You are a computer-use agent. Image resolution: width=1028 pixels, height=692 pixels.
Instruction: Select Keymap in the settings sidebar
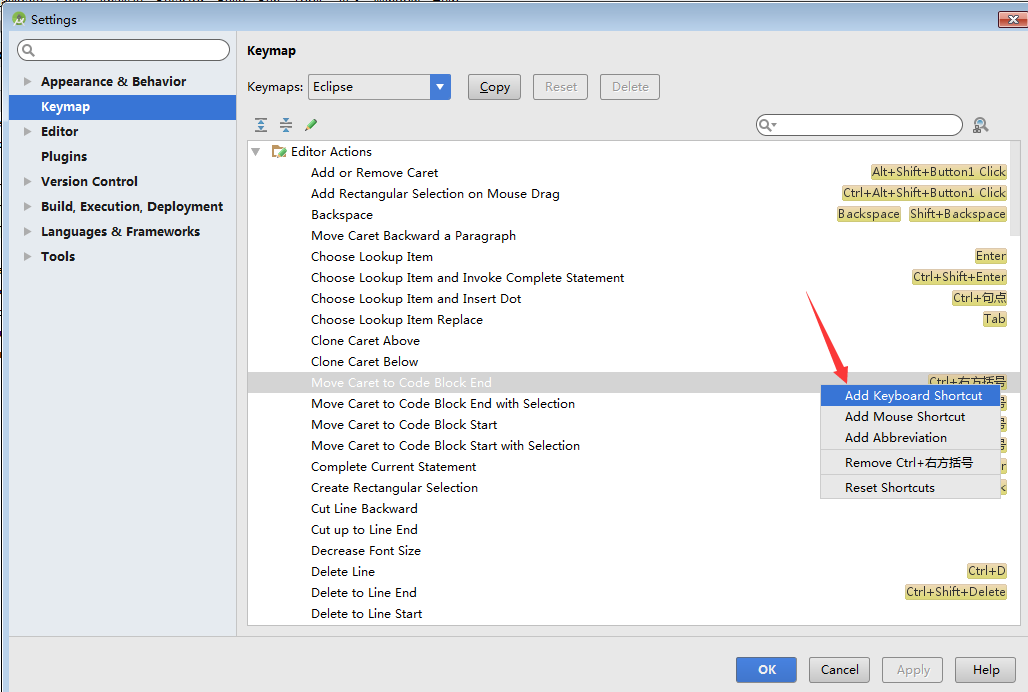pyautogui.click(x=123, y=107)
